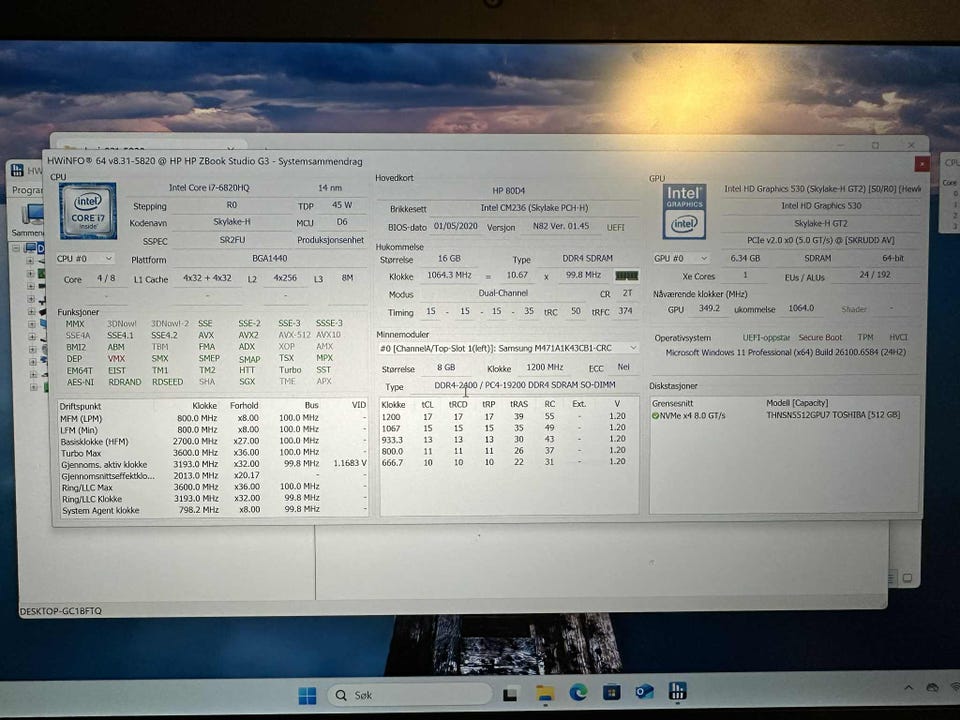Viewport: 960px width, 720px height.
Task: Click the Secure Boot label
Action: [x=820, y=337]
